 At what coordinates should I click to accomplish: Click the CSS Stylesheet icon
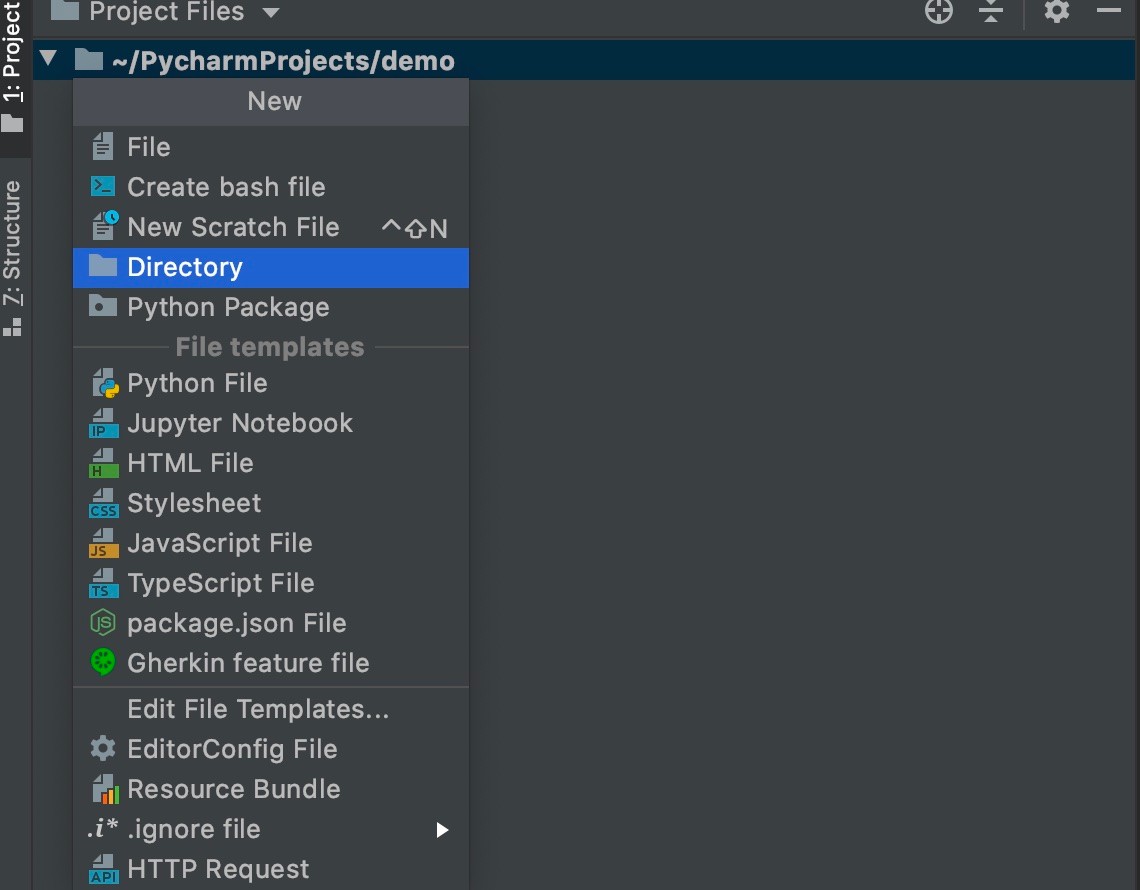103,503
